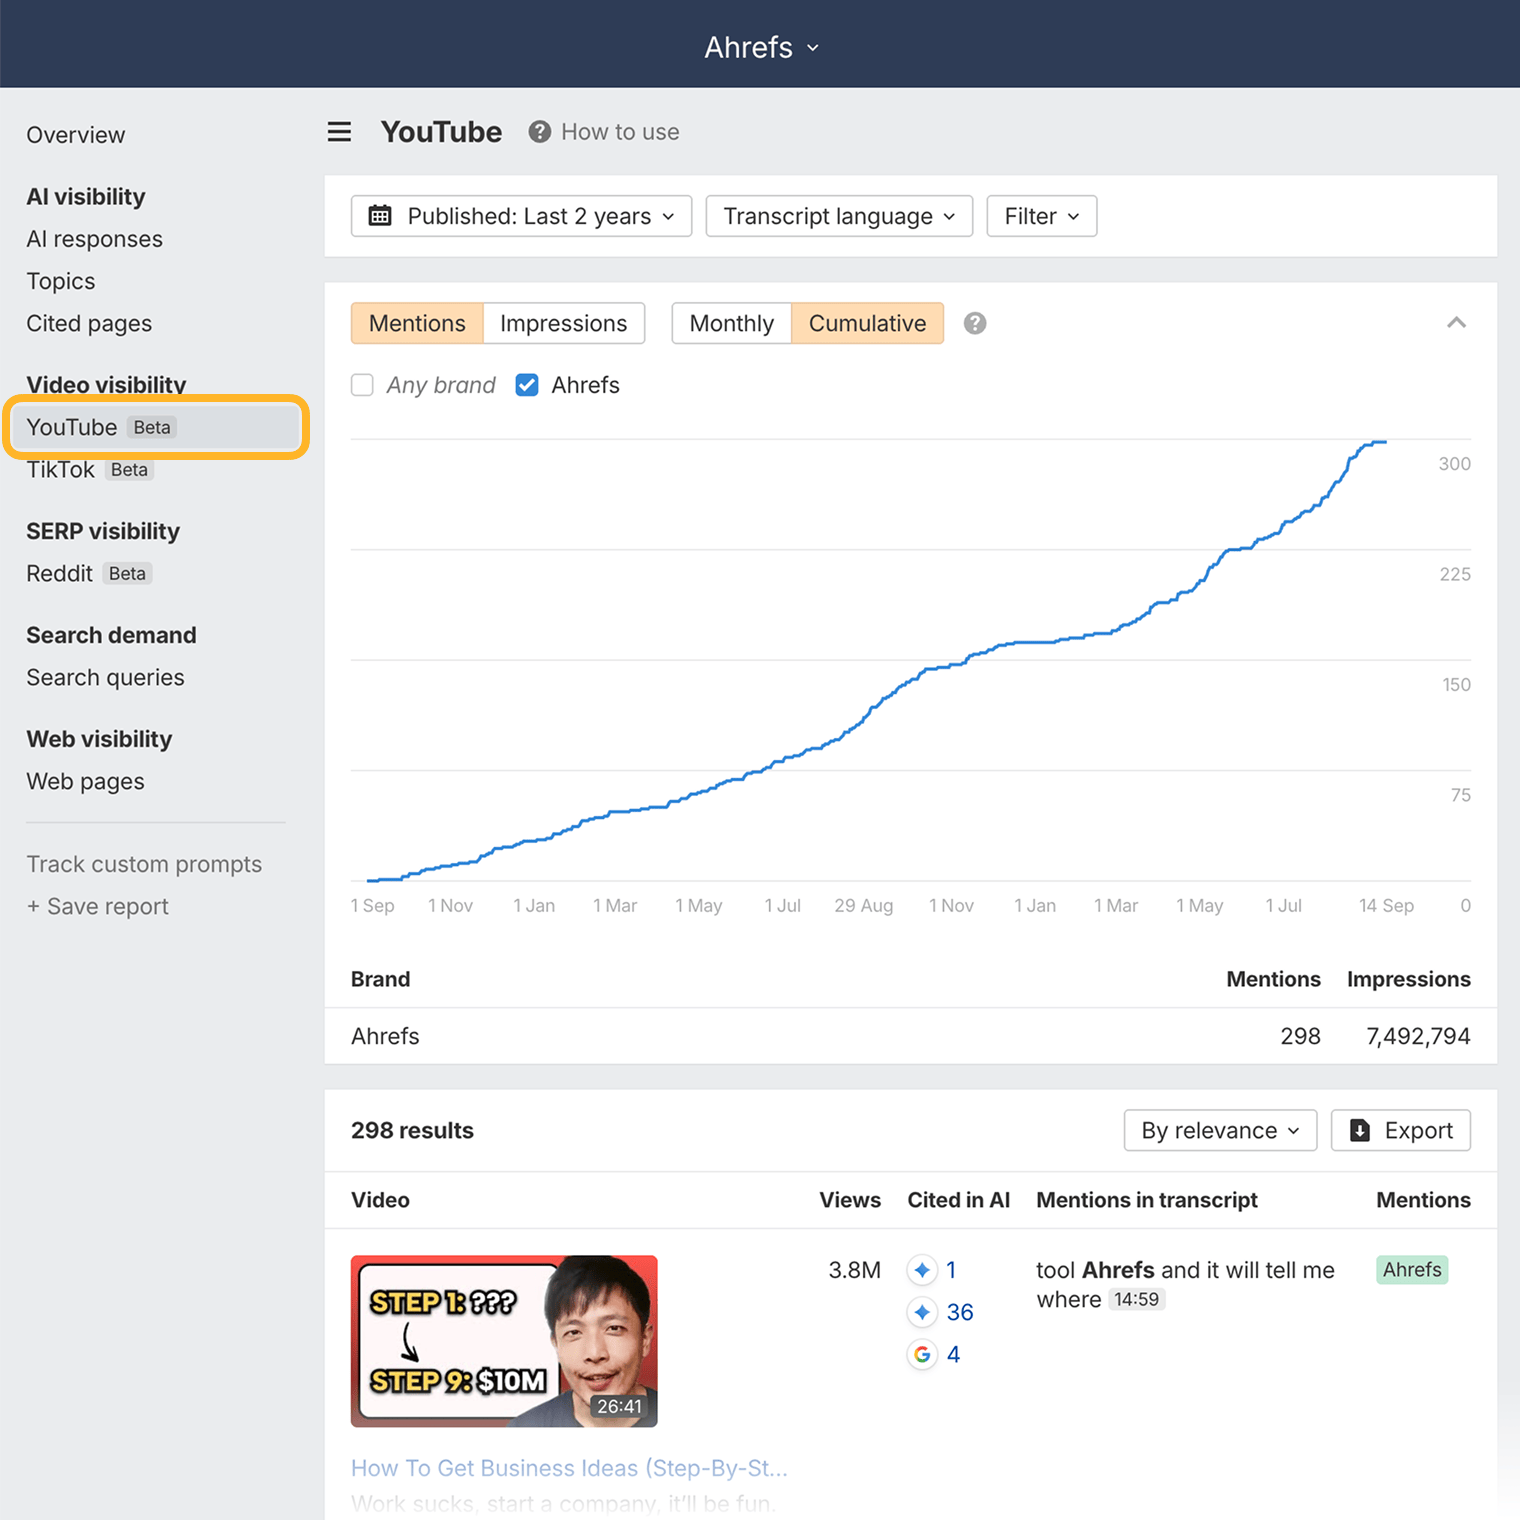Viewport: 1520px width, 1520px height.
Task: Click the How to use help icon
Action: [540, 132]
